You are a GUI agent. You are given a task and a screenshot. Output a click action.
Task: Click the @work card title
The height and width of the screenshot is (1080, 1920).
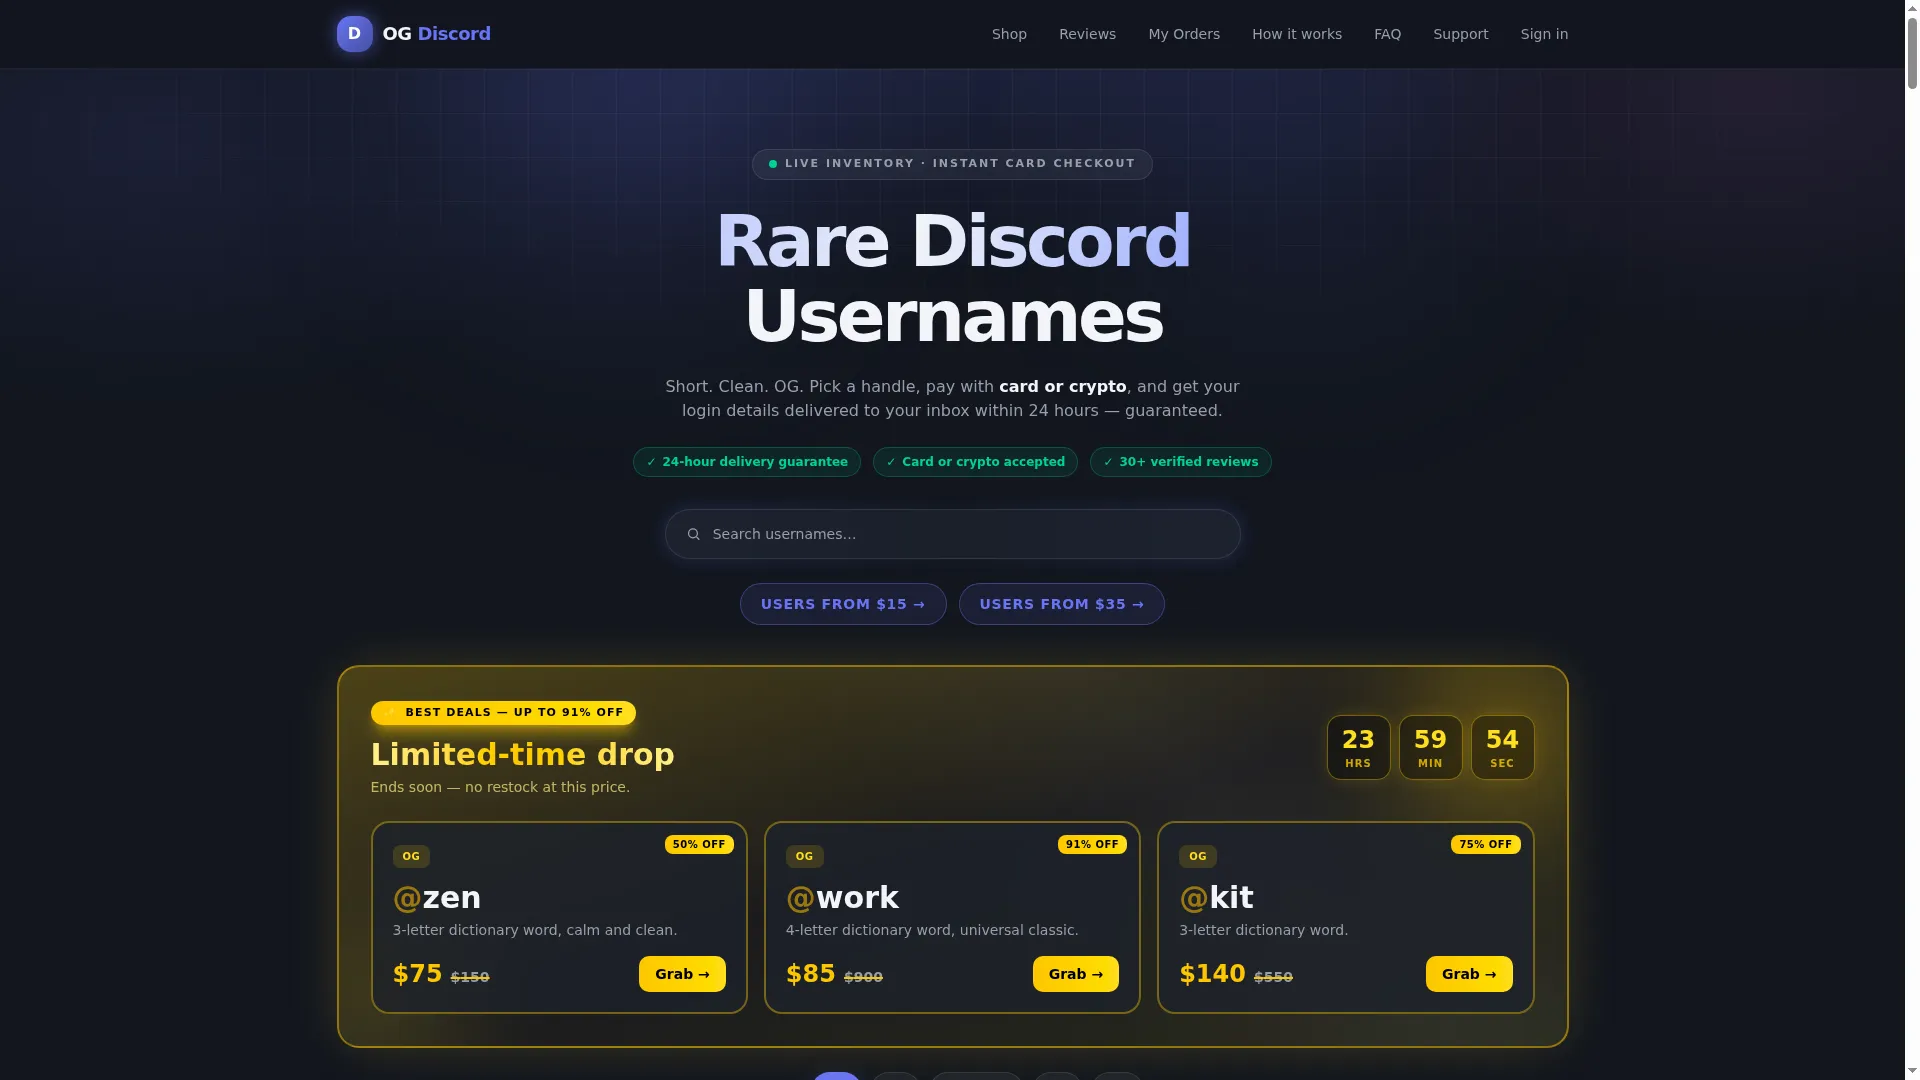(842, 898)
